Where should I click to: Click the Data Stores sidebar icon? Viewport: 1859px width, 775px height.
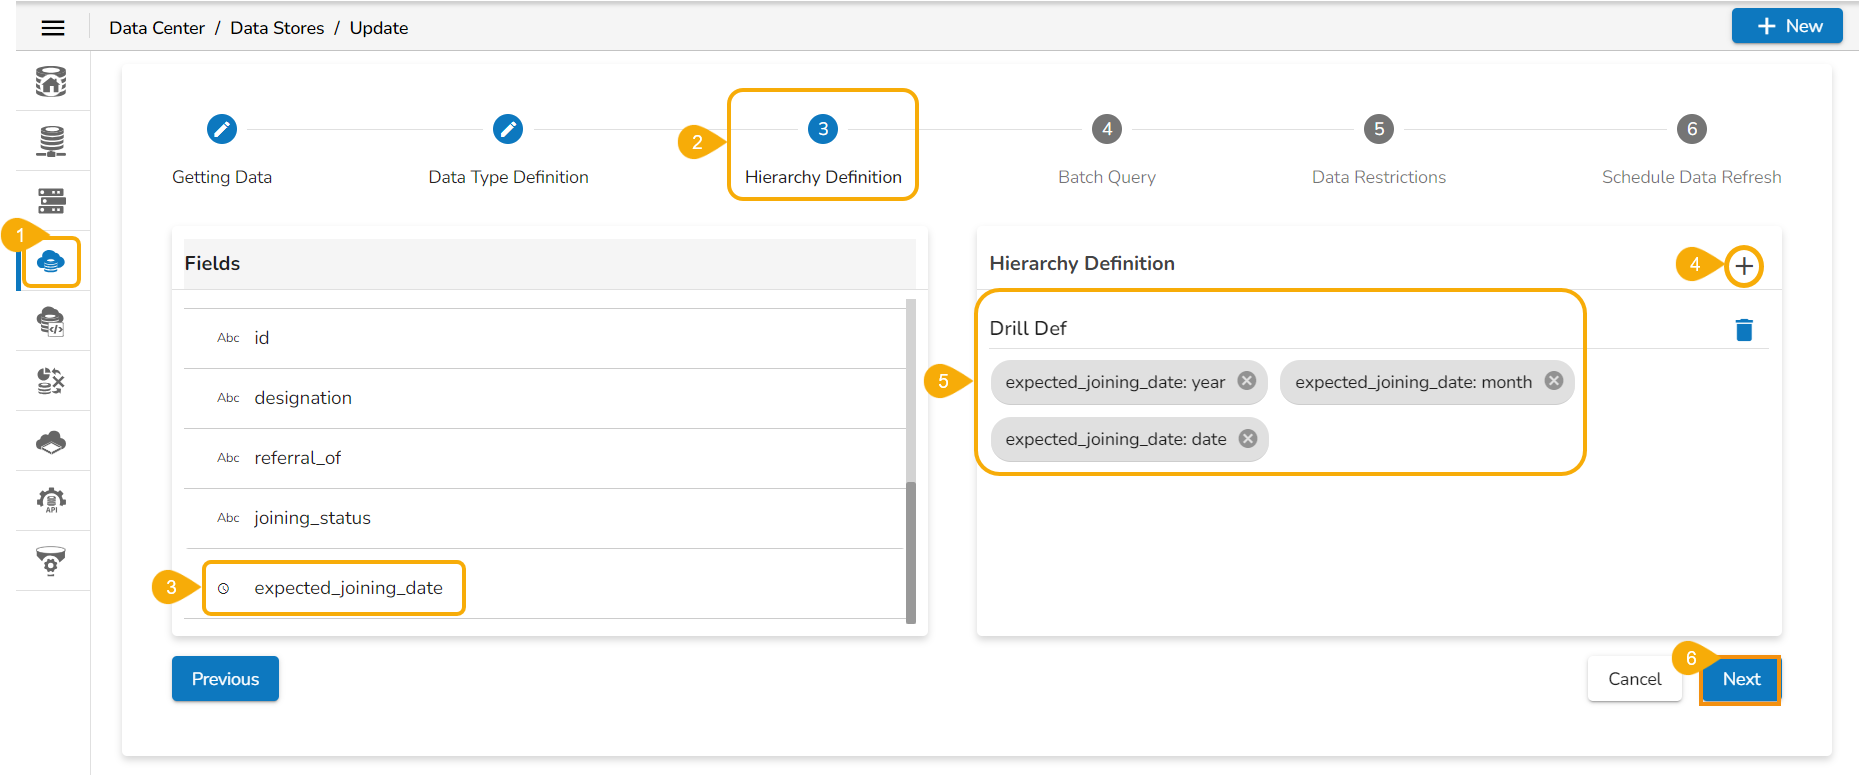(51, 262)
